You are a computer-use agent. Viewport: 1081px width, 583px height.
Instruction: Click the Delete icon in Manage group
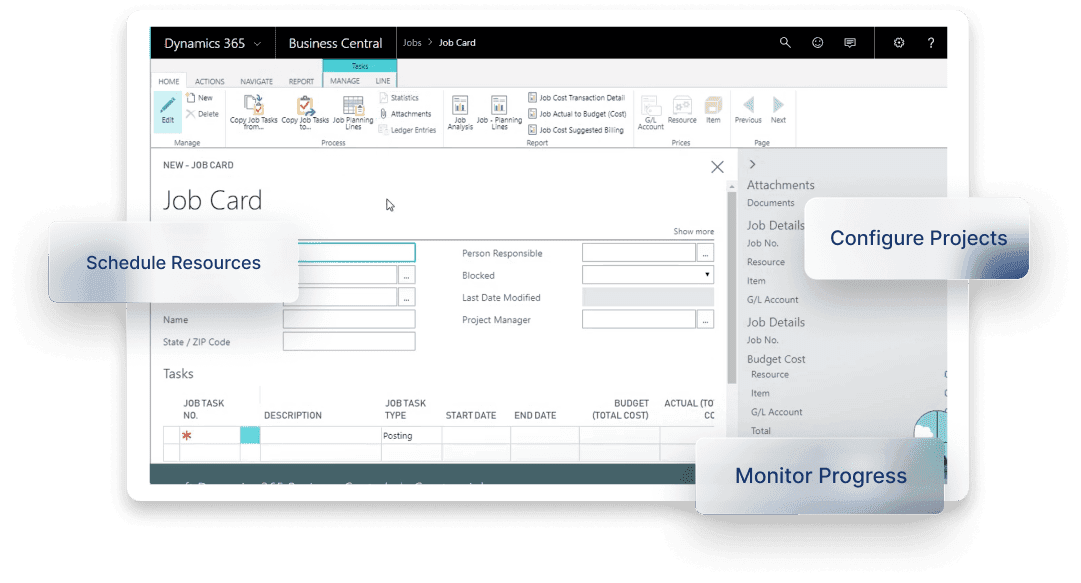click(192, 113)
